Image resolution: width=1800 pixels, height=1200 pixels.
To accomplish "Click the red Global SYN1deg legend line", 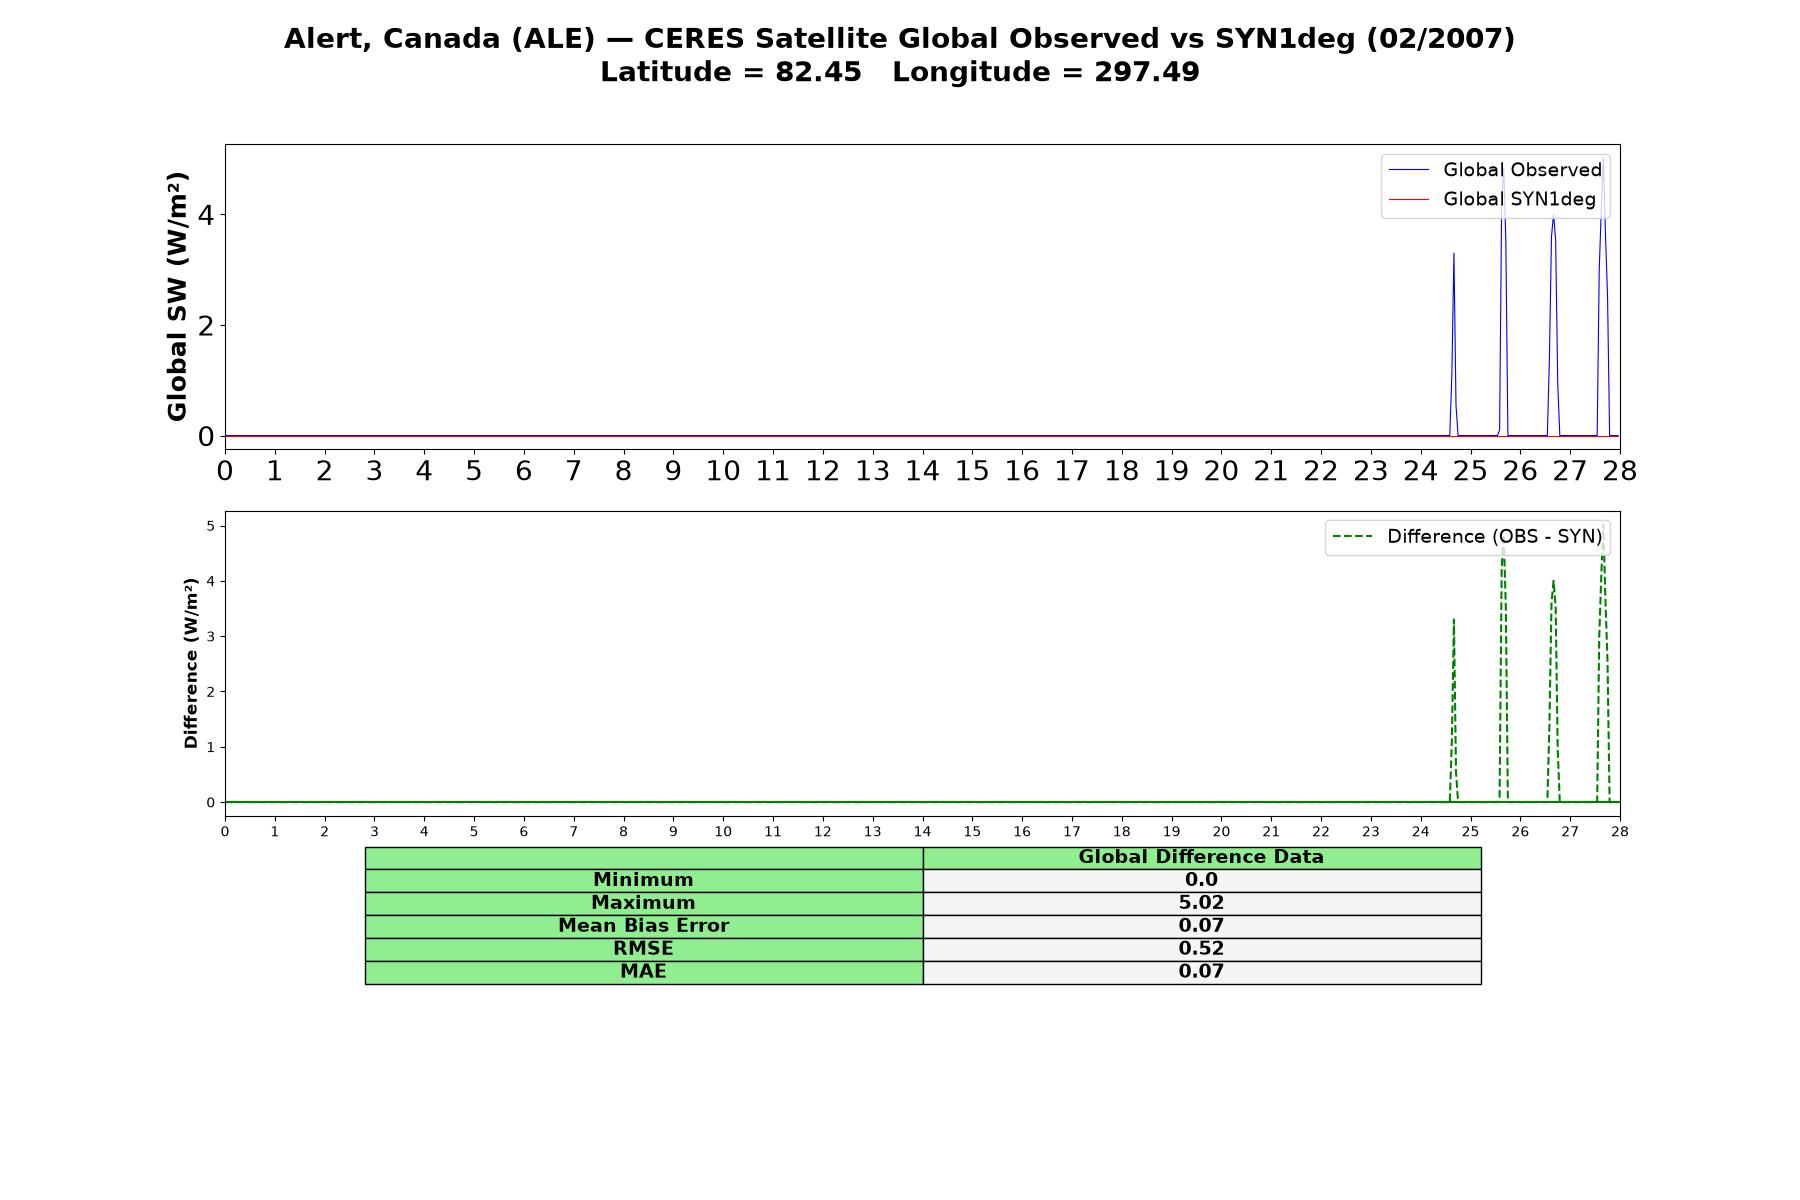I will tap(1409, 199).
